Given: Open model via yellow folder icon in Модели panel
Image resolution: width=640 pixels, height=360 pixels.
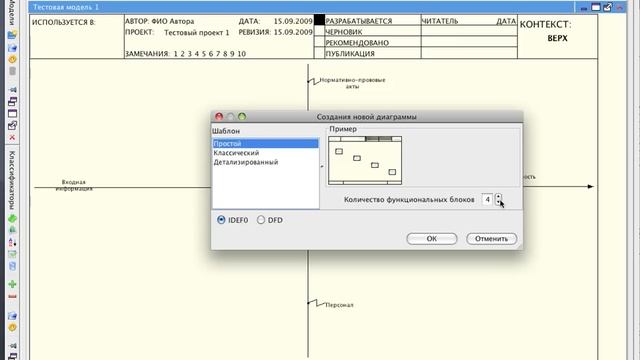Looking at the screenshot, I should [x=12, y=35].
